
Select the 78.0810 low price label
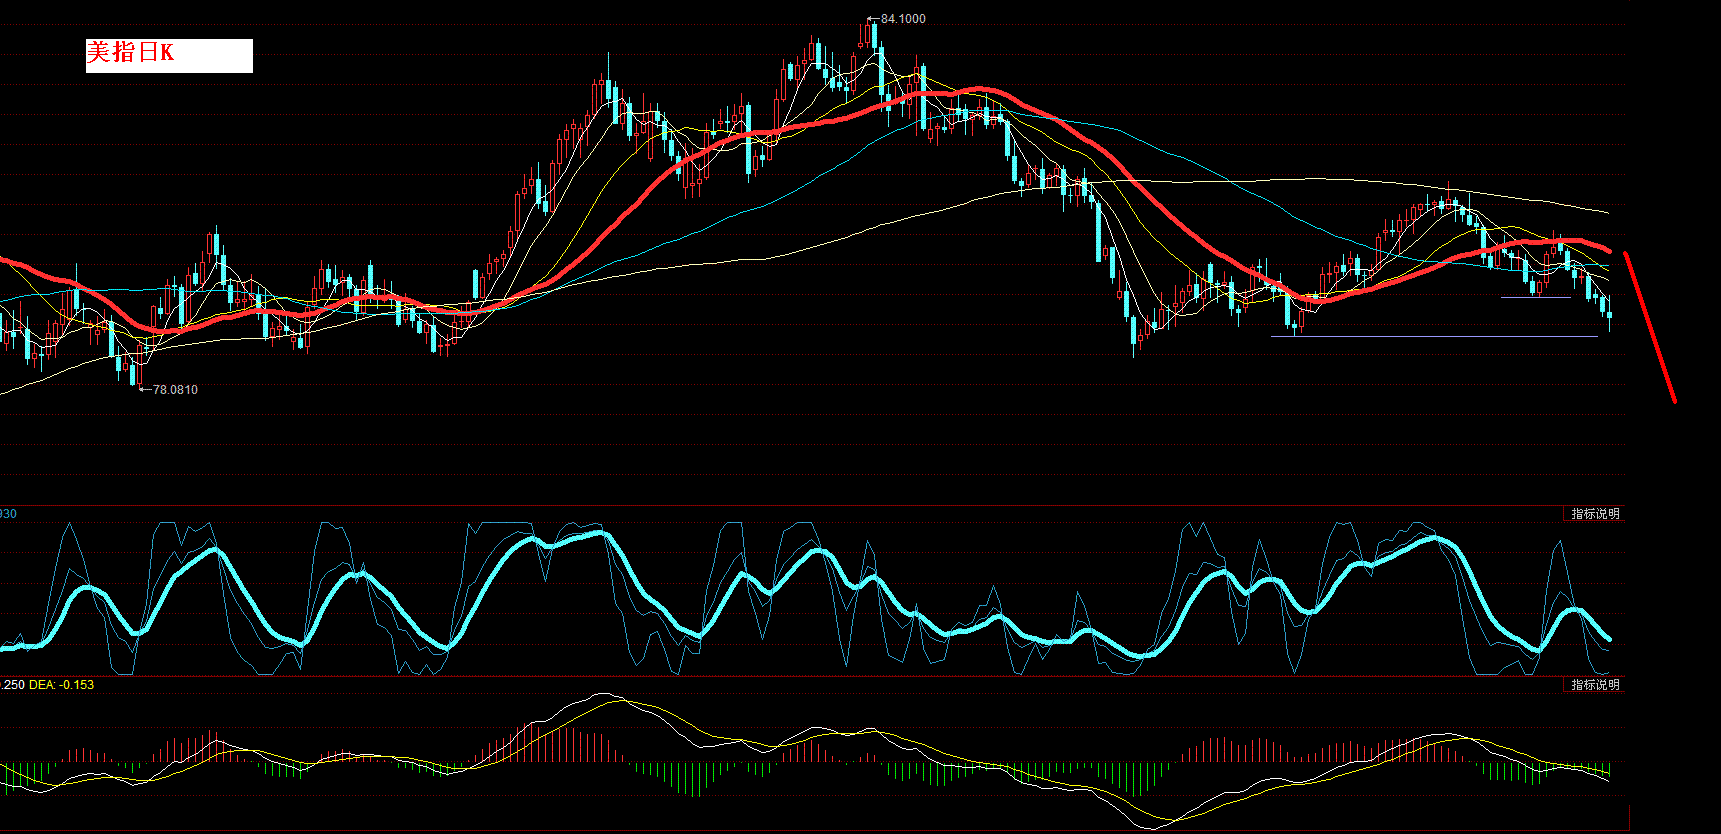click(175, 390)
